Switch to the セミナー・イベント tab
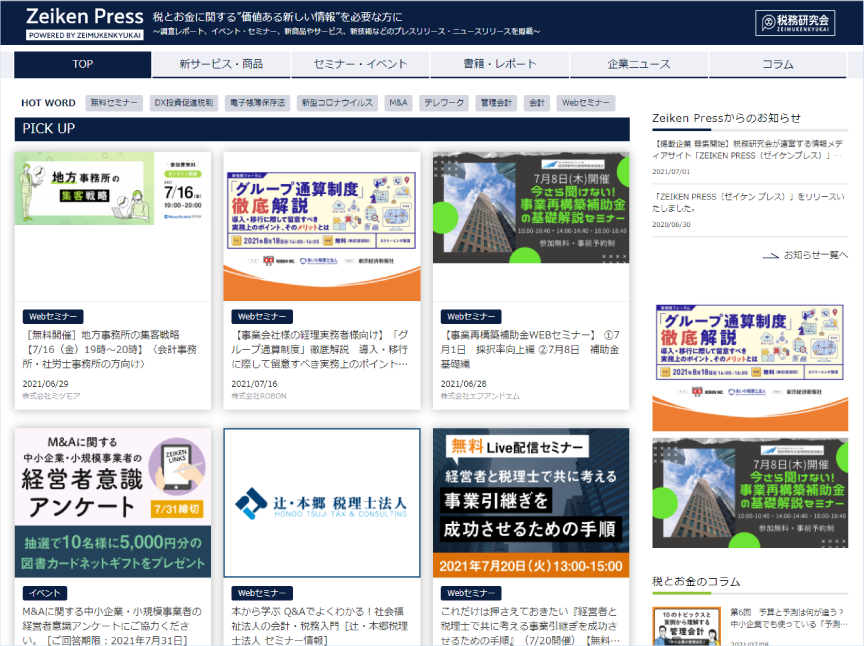The height and width of the screenshot is (646, 864). pyautogui.click(x=360, y=64)
